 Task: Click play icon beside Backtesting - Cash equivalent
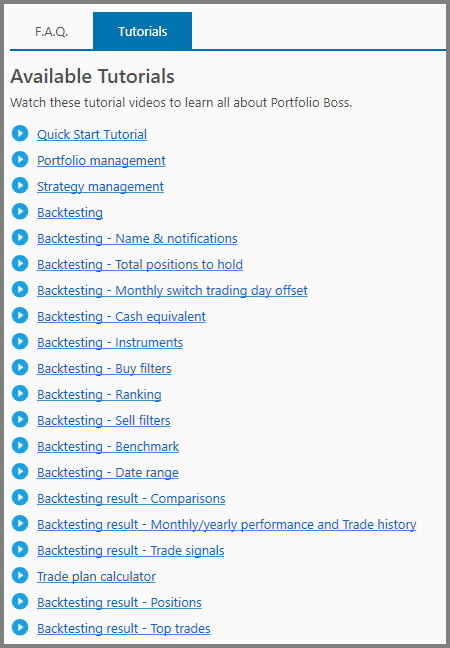coord(20,315)
